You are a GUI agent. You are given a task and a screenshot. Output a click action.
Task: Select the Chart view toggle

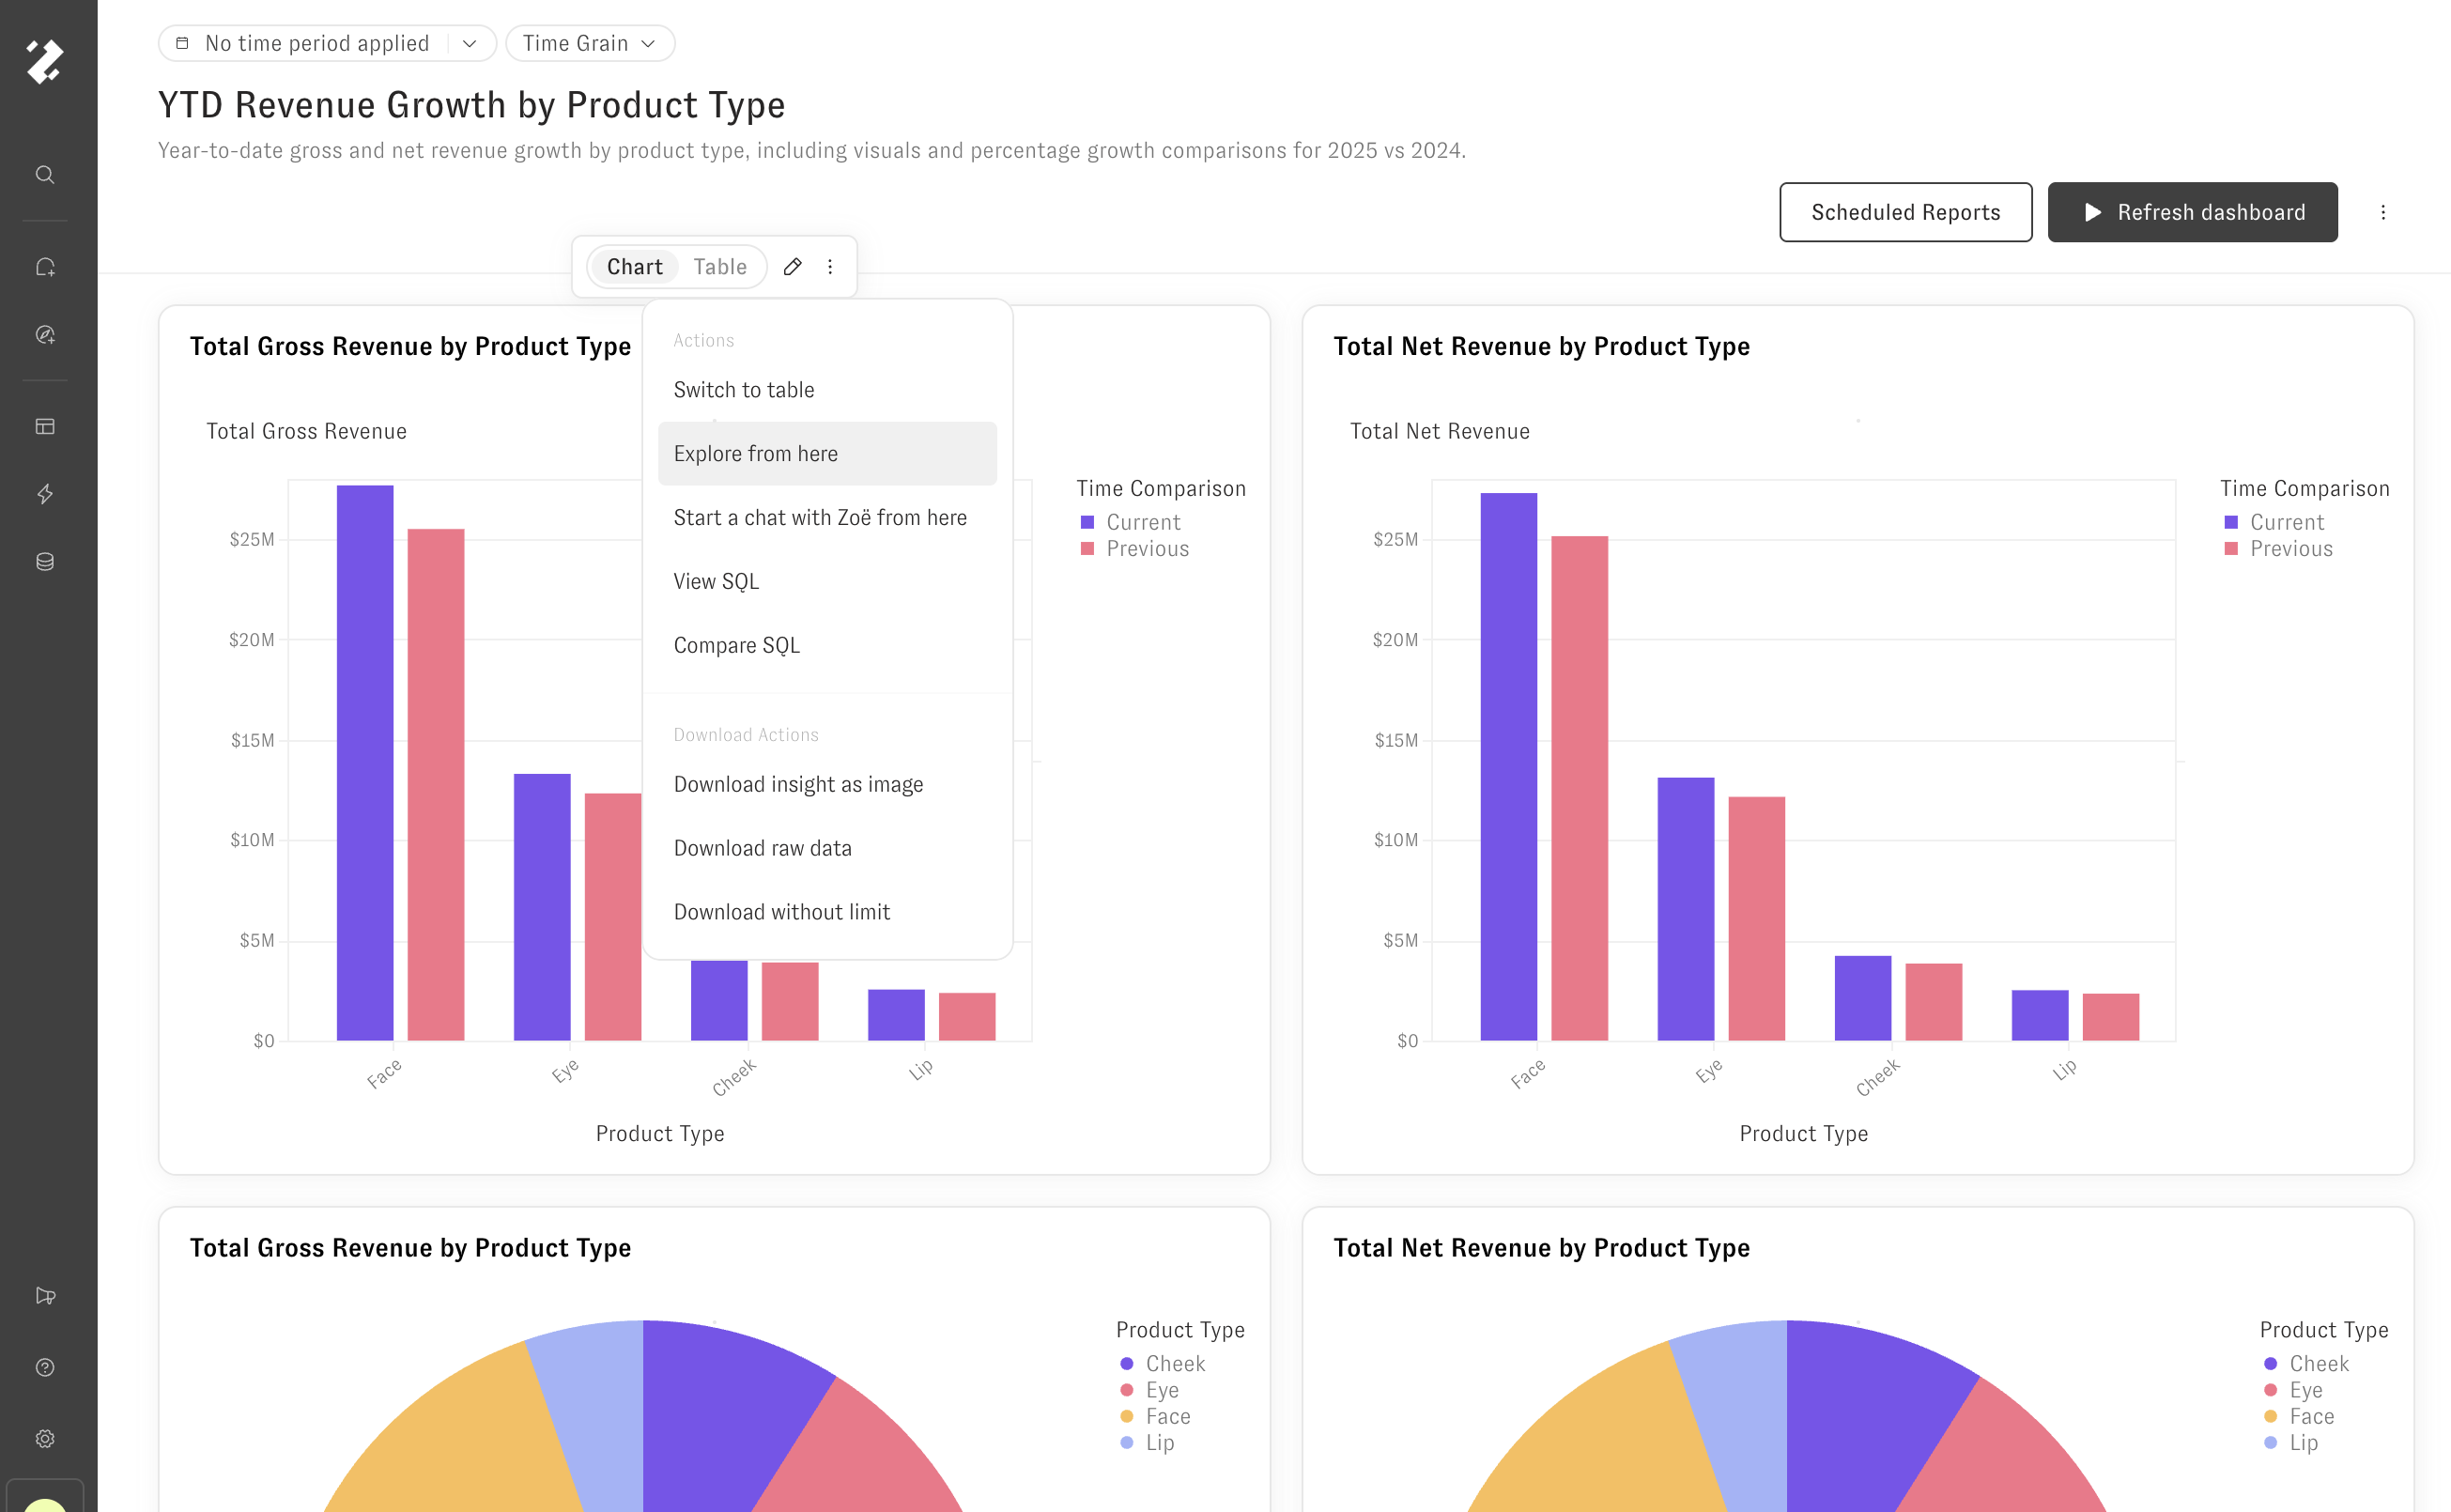coord(634,267)
